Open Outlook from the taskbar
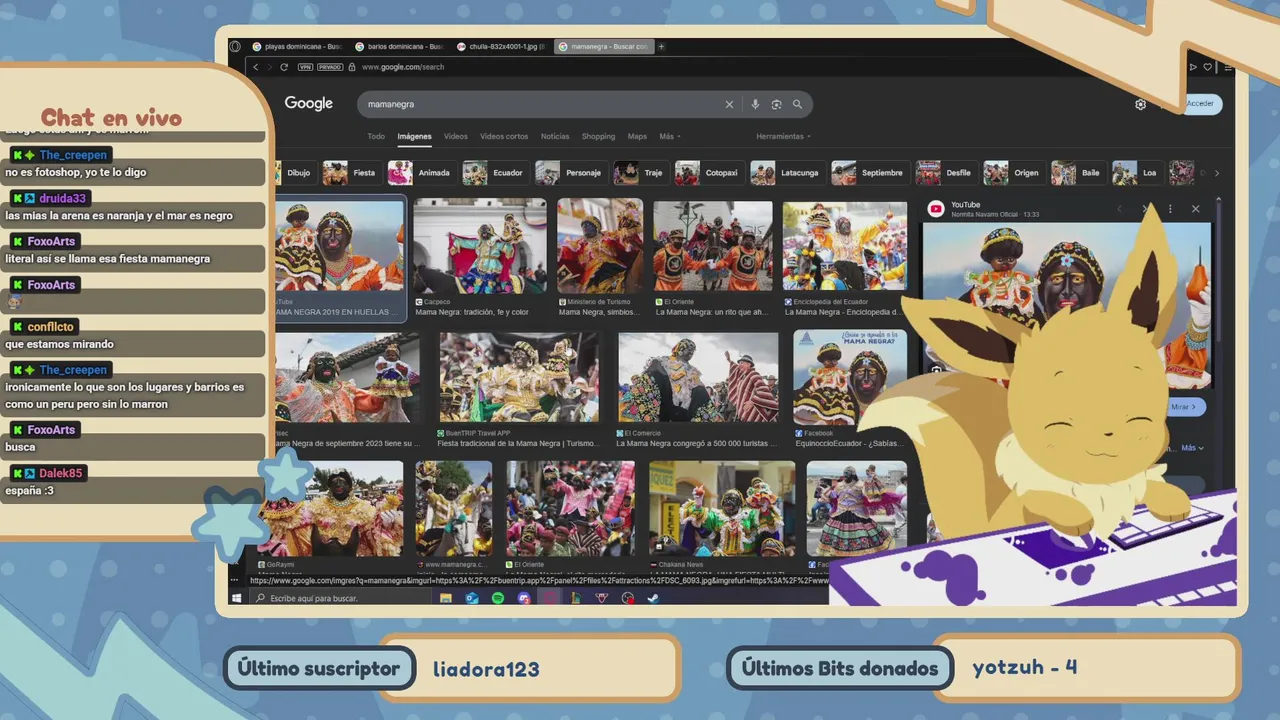 (472, 598)
